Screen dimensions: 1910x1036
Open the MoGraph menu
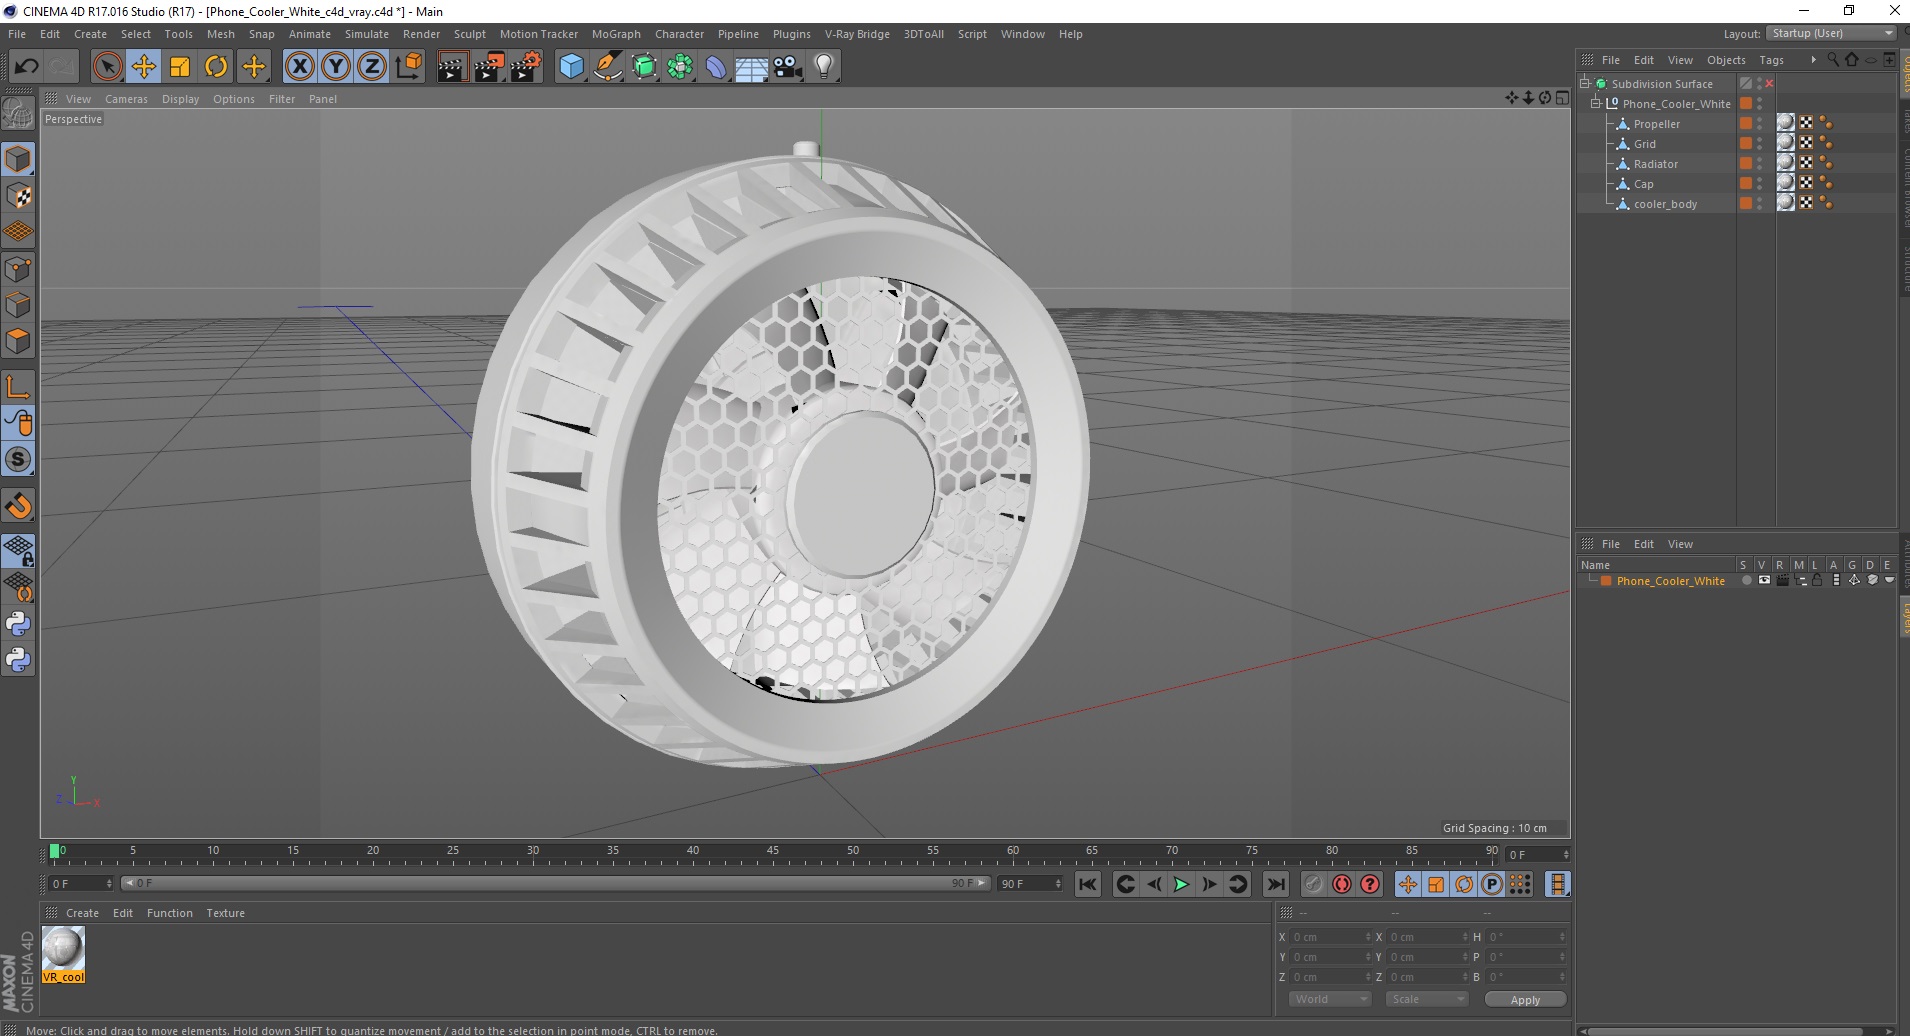(616, 34)
